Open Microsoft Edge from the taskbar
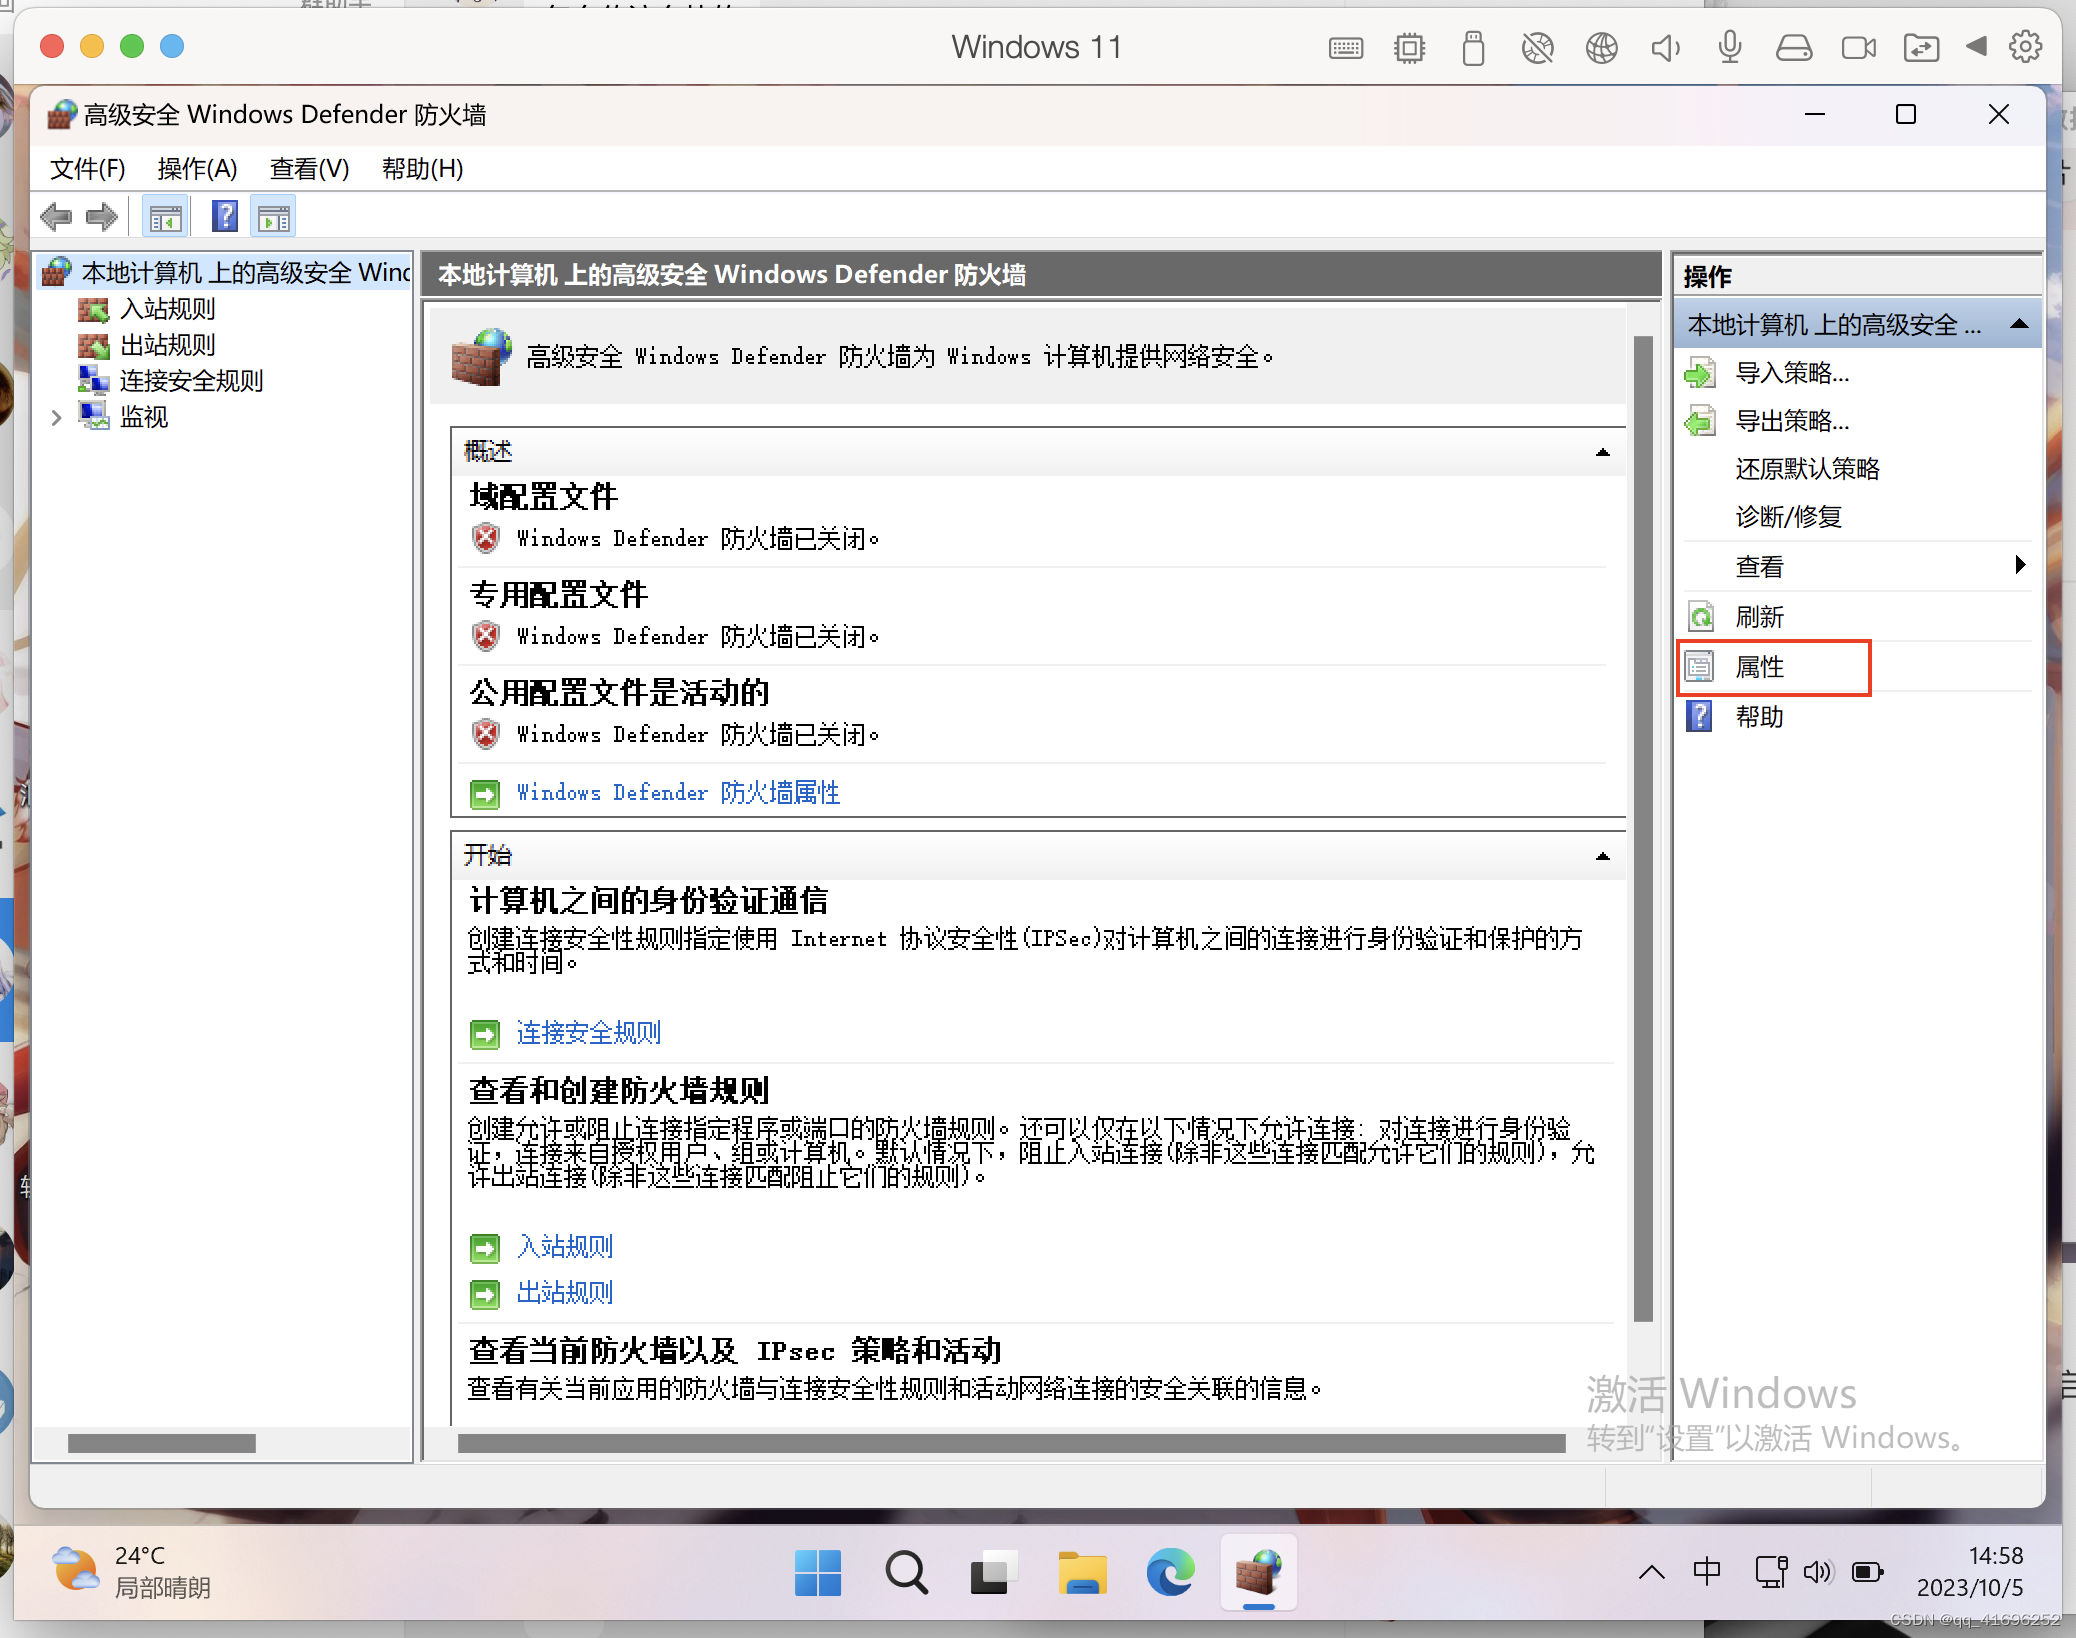2076x1638 pixels. click(1170, 1573)
